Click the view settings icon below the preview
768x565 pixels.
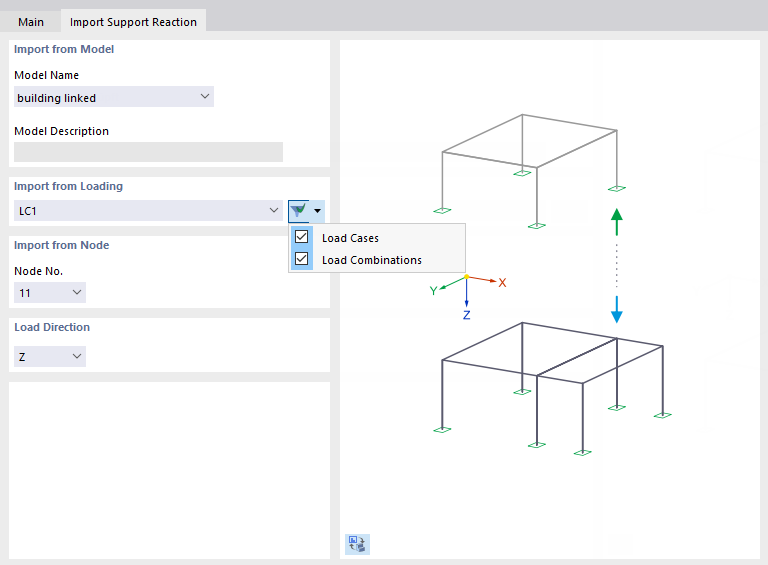pyautogui.click(x=357, y=544)
